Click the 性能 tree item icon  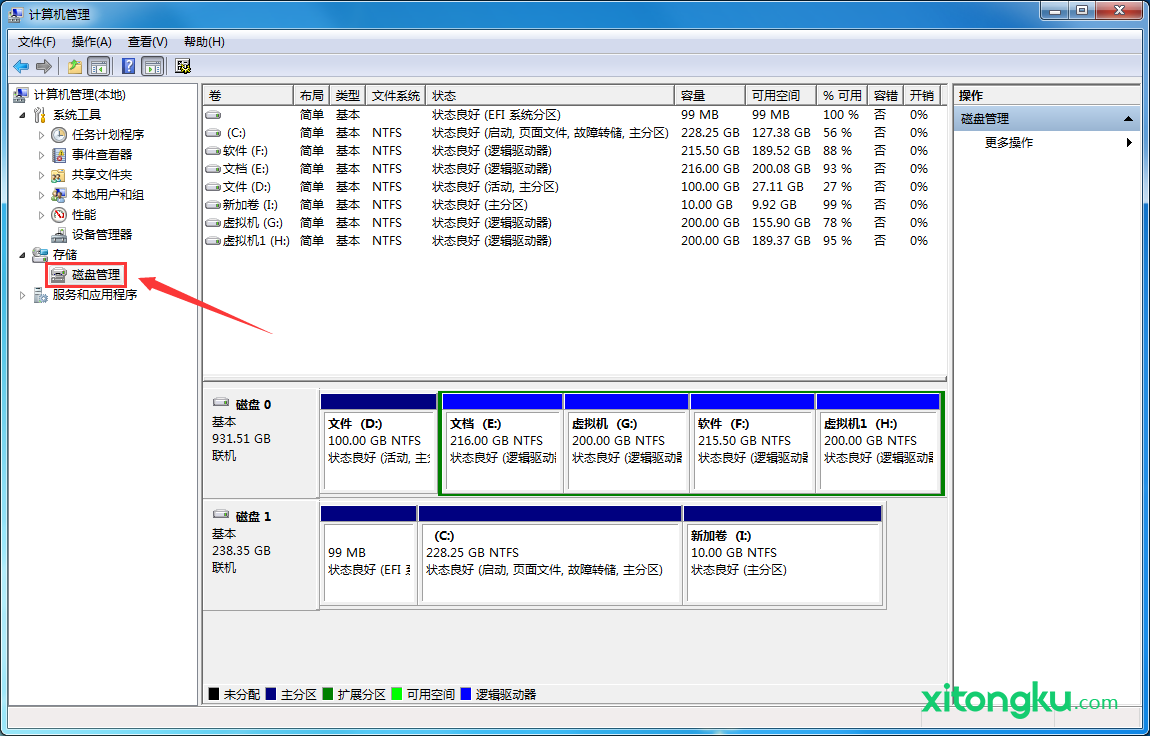pos(59,214)
